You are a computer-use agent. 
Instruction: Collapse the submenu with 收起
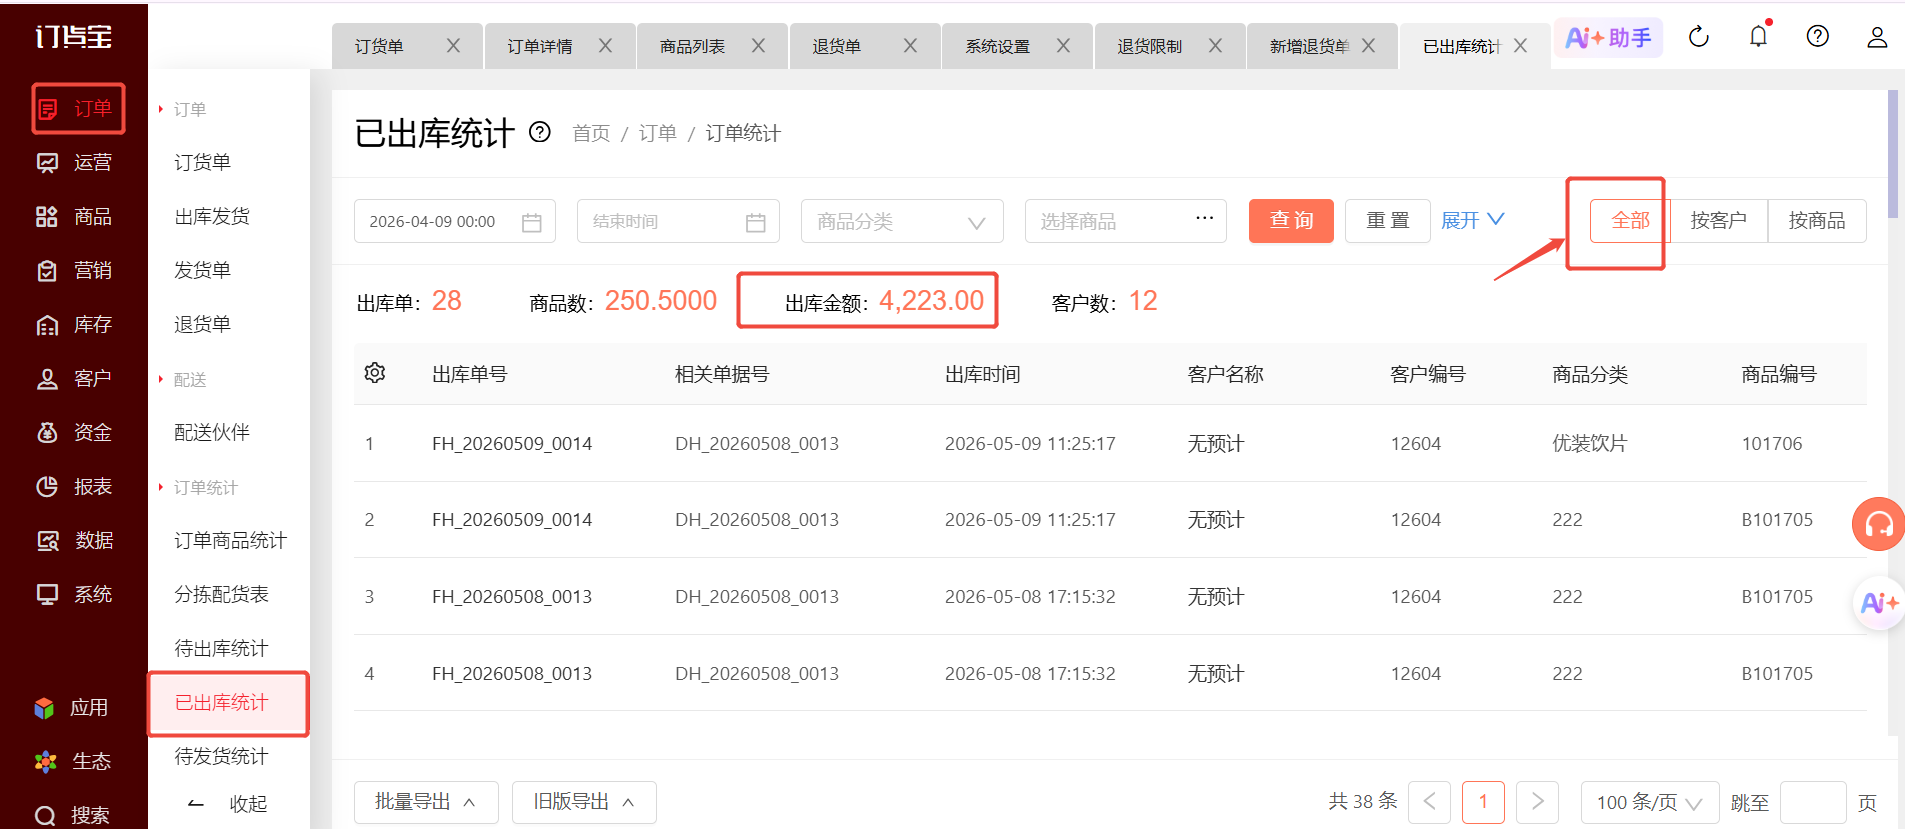tap(228, 804)
